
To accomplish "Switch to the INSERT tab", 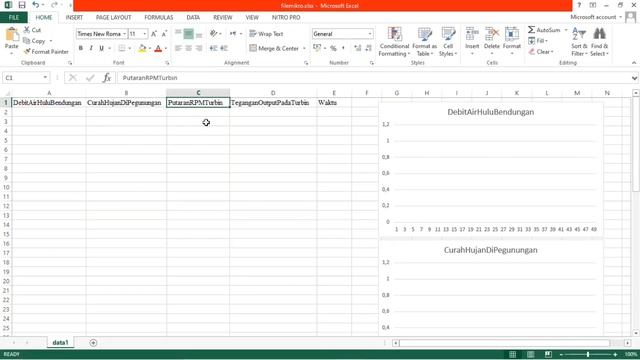I will (x=74, y=18).
